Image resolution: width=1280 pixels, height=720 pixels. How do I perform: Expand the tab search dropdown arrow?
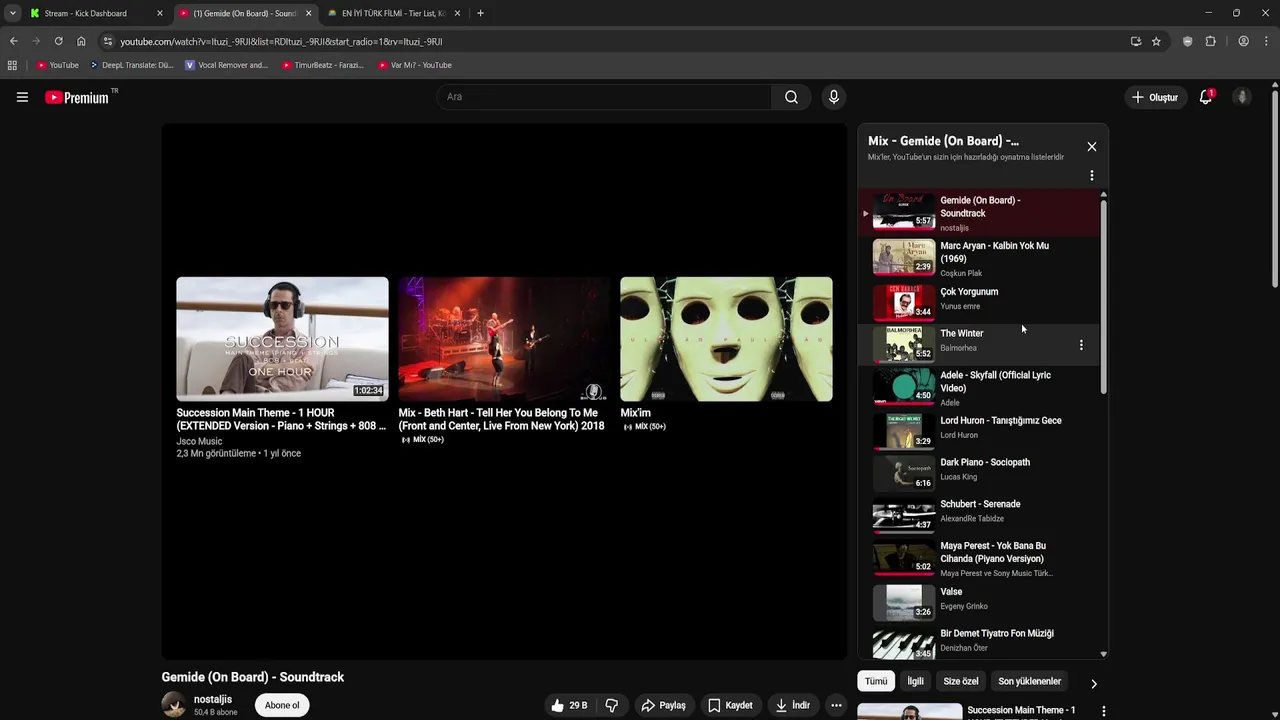coord(12,13)
